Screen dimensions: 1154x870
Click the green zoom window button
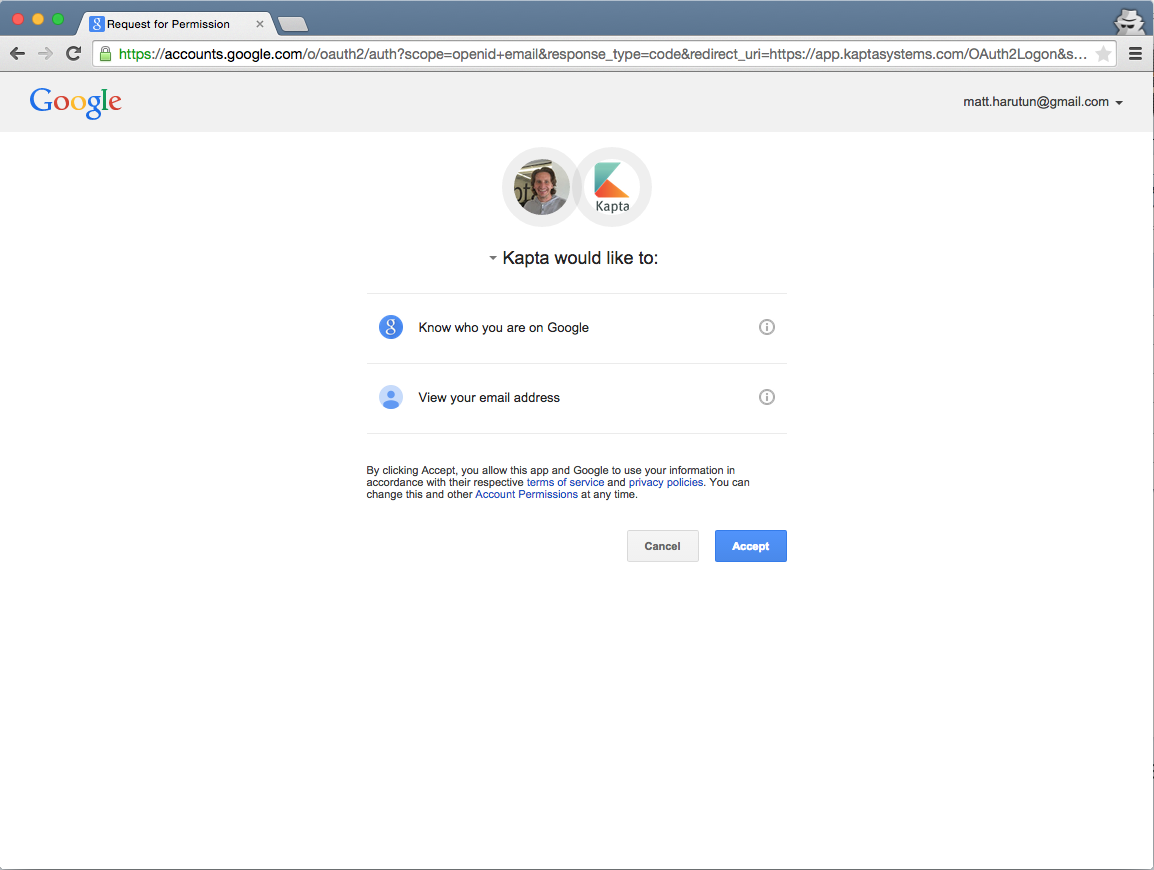pyautogui.click(x=58, y=19)
